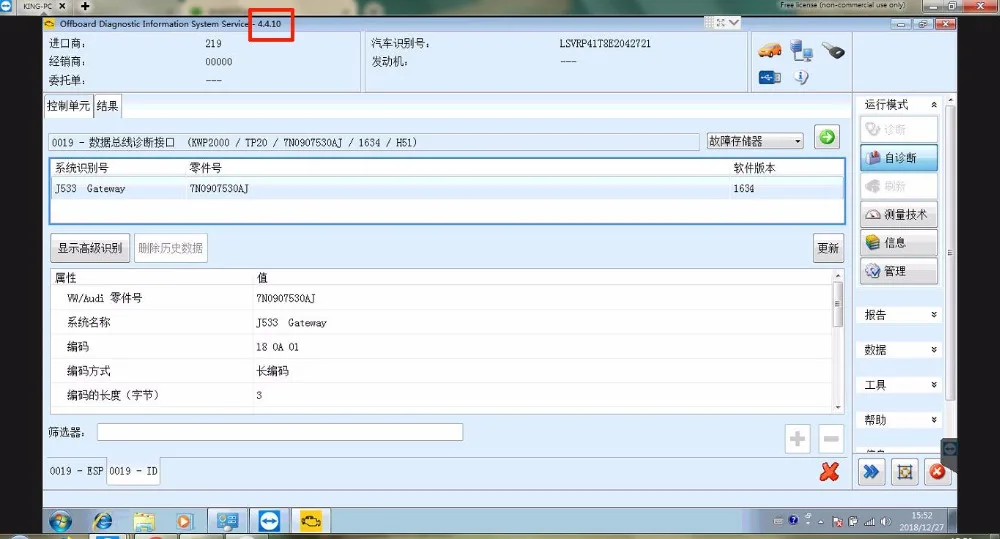Screen dimensions: 1000x539
Task: Click the car key ignition icon
Action: (833, 50)
